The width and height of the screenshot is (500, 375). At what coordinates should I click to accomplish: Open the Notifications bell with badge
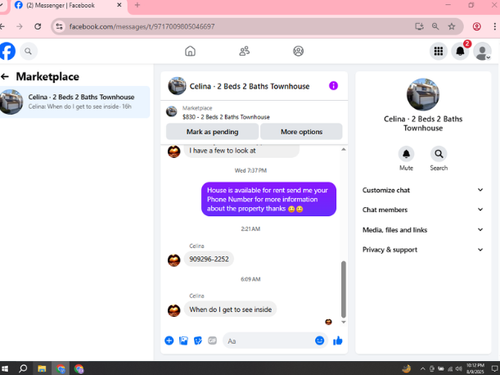pos(460,51)
